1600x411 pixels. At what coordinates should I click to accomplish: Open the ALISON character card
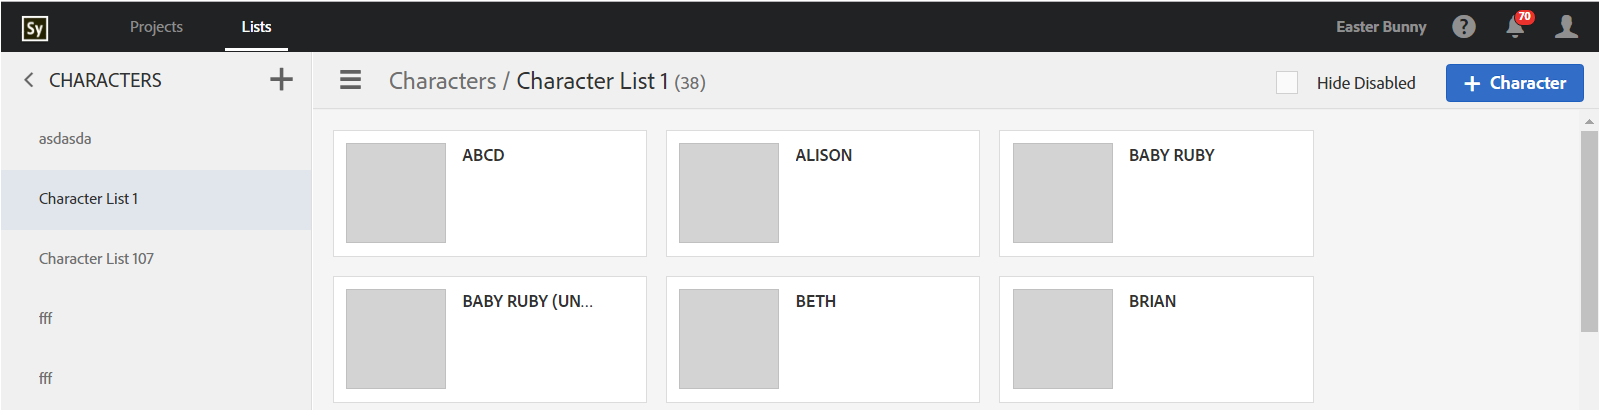coord(823,193)
